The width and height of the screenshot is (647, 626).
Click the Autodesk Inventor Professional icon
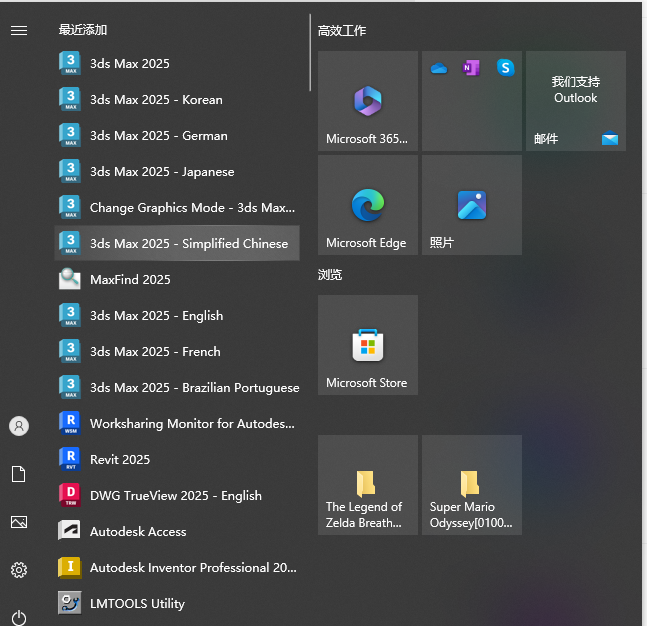pos(70,567)
